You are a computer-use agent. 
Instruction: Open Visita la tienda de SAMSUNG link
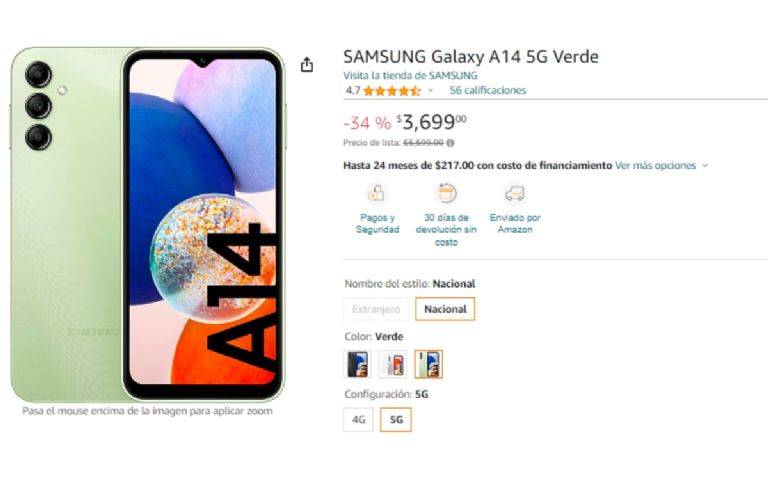coord(410,76)
